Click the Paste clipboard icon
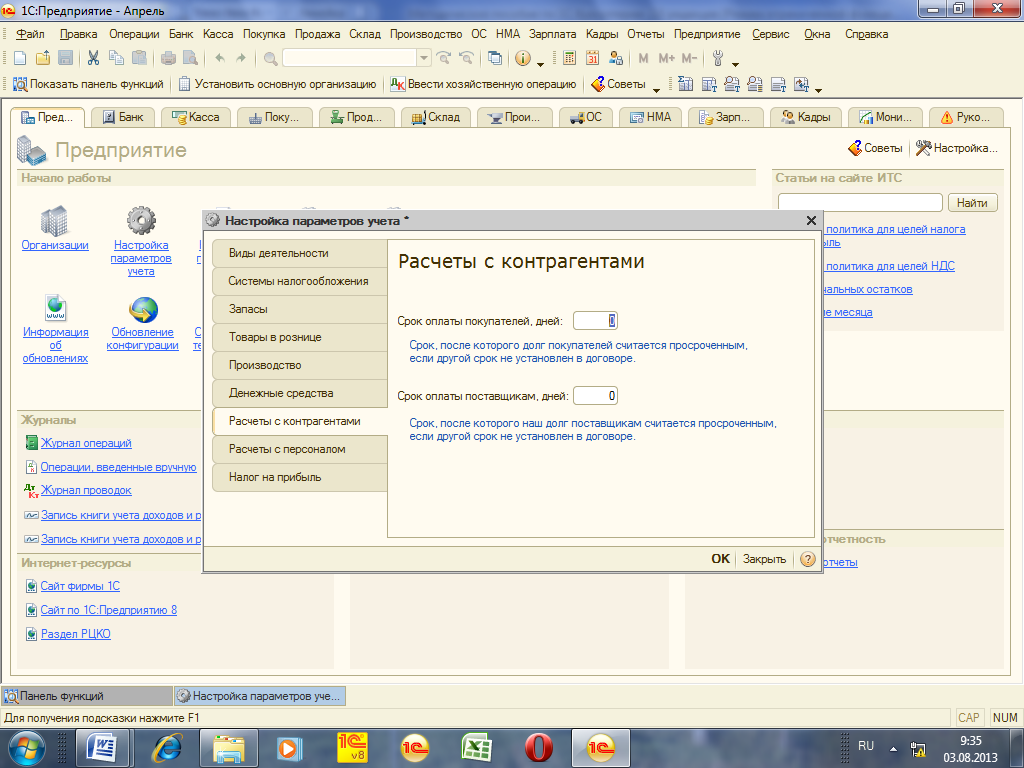This screenshot has height=768, width=1024. tap(139, 58)
